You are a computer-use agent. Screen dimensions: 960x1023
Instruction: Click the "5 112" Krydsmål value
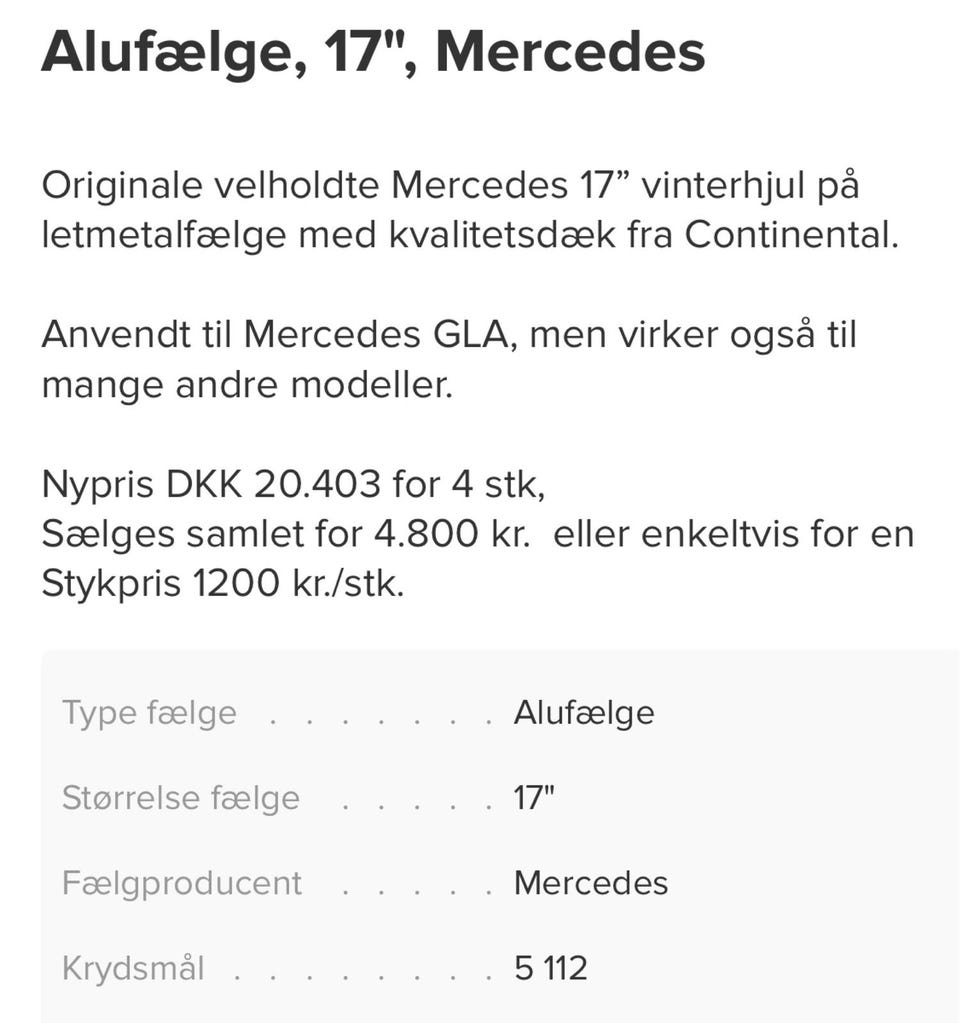point(551,968)
